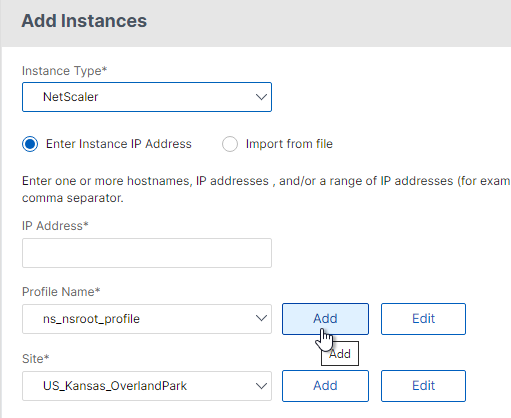Screen dimensions: 511x418
Task: Click the Instance Type field label
Action: 64,71
